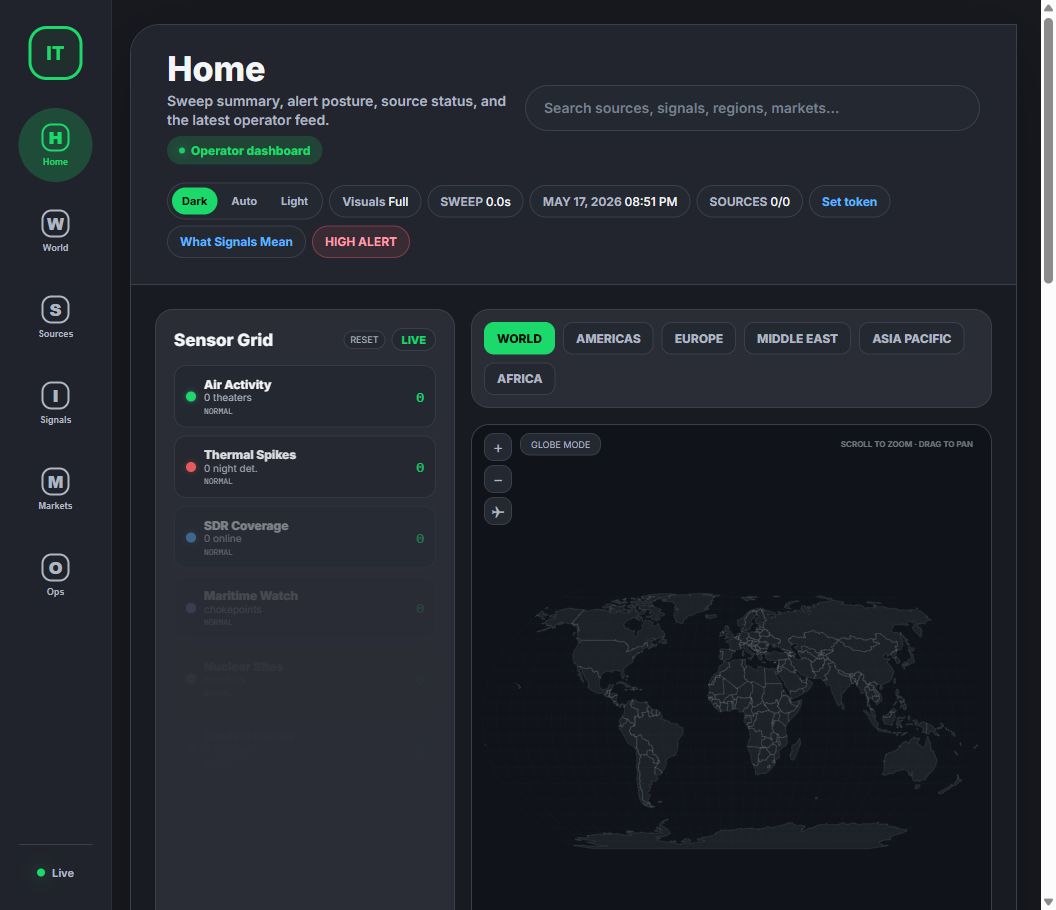This screenshot has height=910, width=1056.
Task: Open the Thermal Spikes sensor card
Action: 304,467
